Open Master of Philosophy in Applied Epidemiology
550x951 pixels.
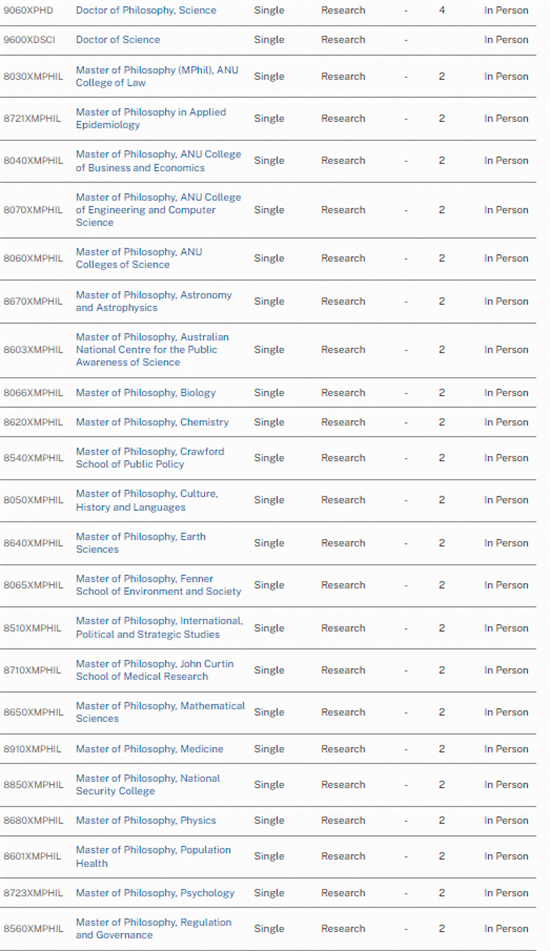[151, 118]
